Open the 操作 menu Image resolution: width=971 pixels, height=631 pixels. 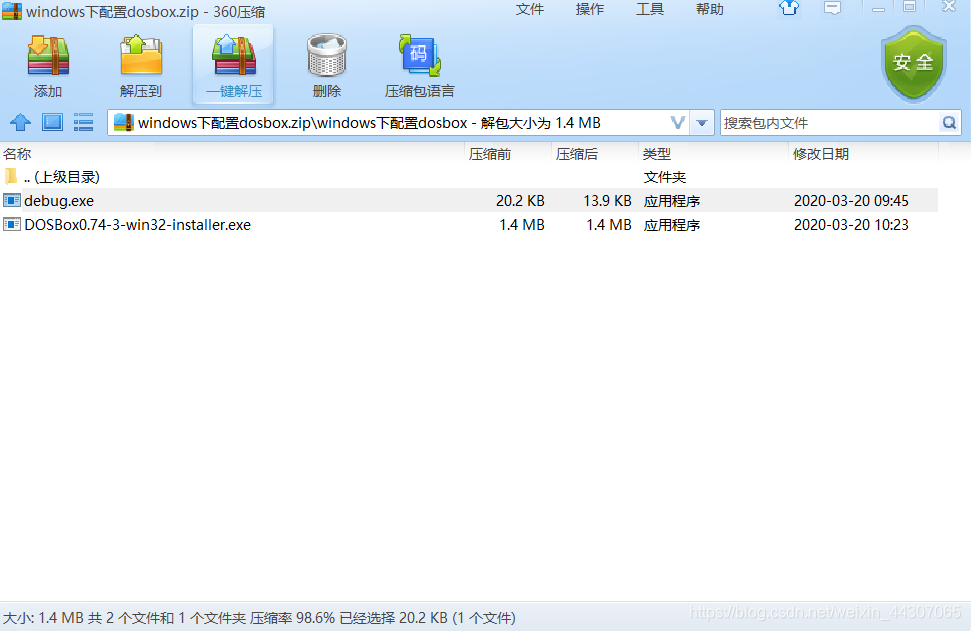pos(590,9)
